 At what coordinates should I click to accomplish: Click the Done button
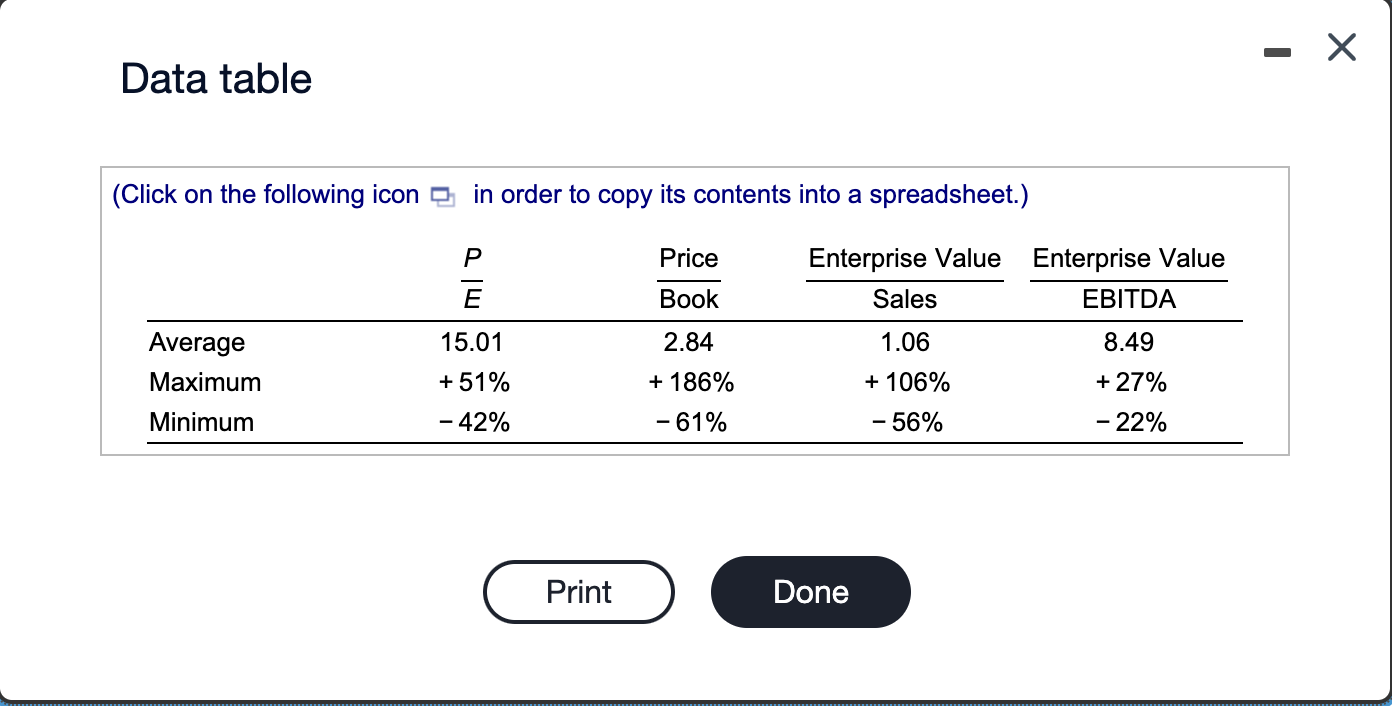(811, 592)
